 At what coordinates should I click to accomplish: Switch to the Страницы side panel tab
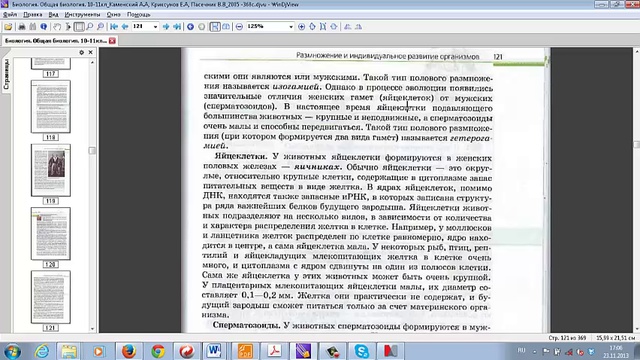(x=6, y=74)
